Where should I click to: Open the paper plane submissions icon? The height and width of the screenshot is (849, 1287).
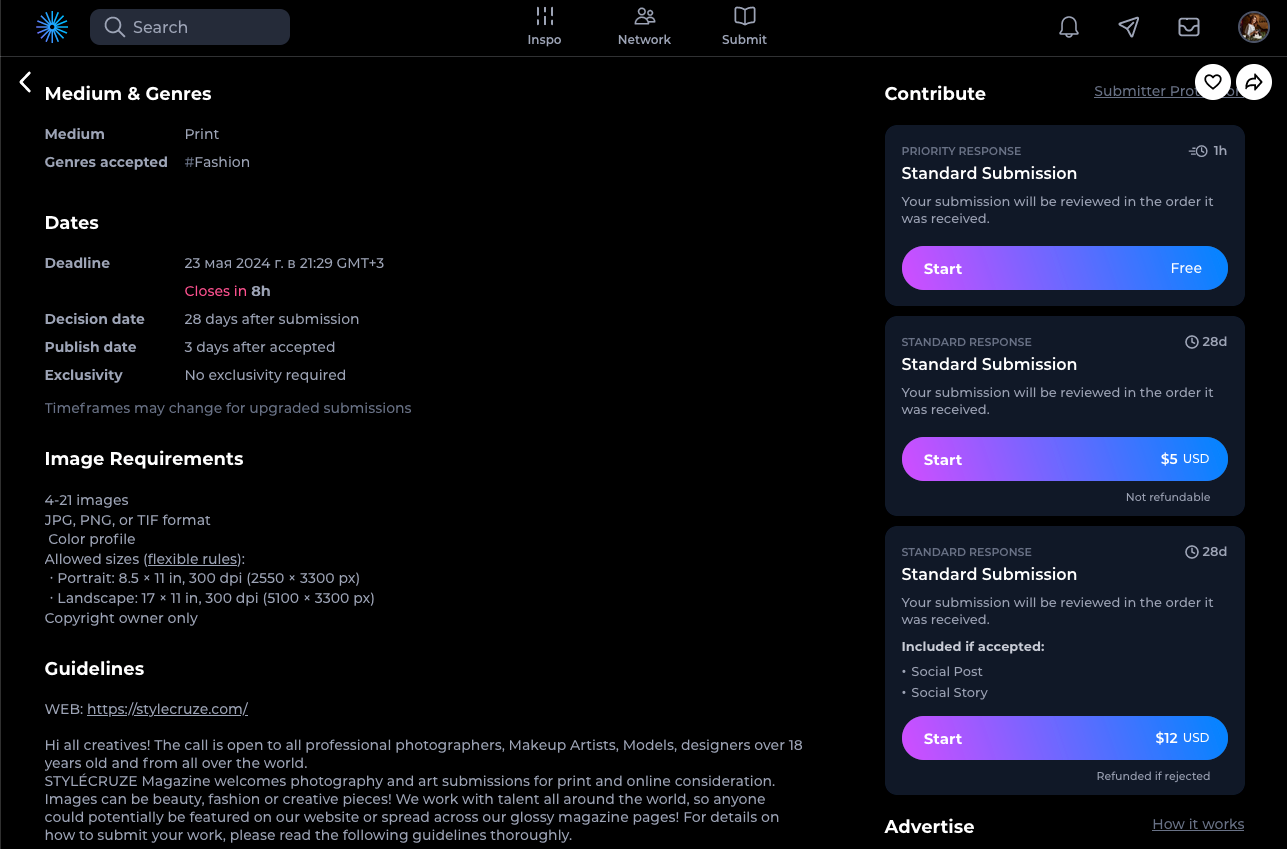pyautogui.click(x=1129, y=27)
